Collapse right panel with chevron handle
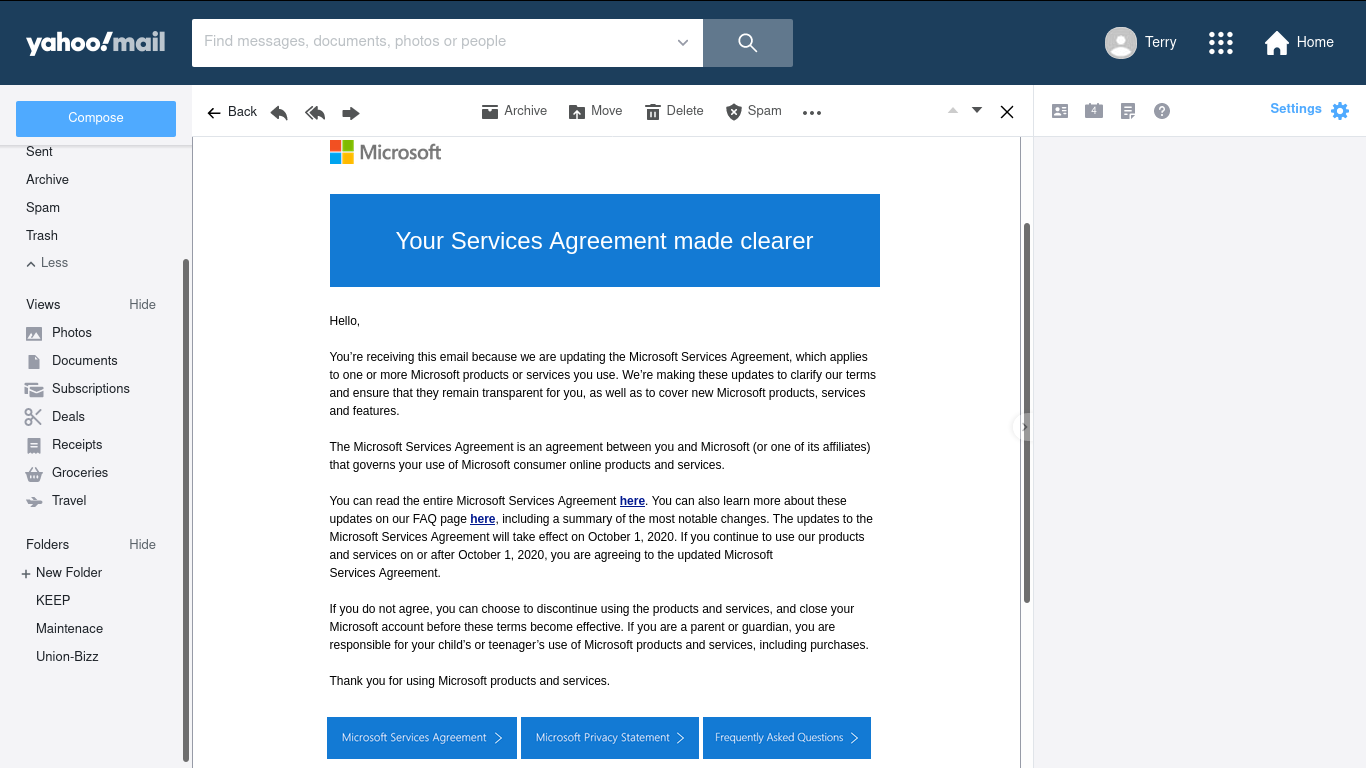1366x768 pixels. click(x=1023, y=427)
